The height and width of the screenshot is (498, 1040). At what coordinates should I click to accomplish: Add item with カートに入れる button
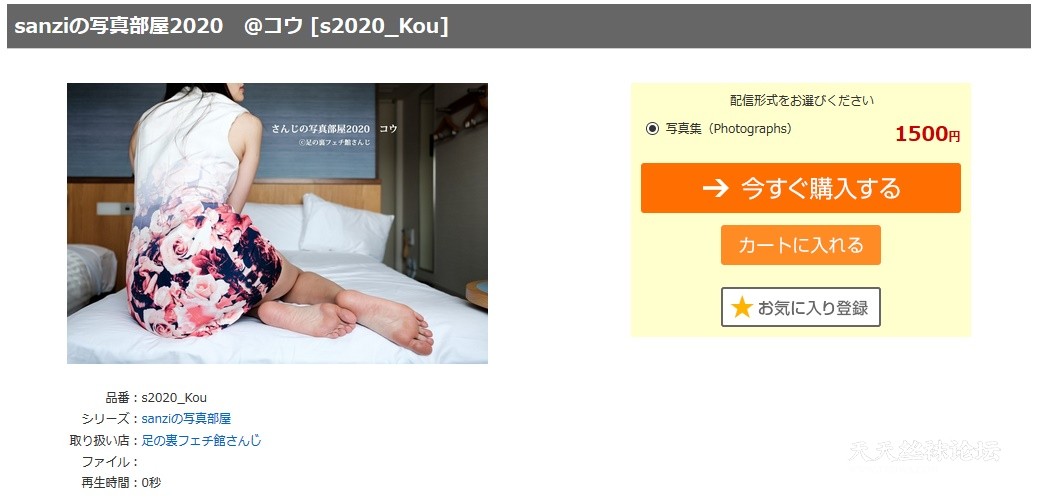pyautogui.click(x=801, y=245)
